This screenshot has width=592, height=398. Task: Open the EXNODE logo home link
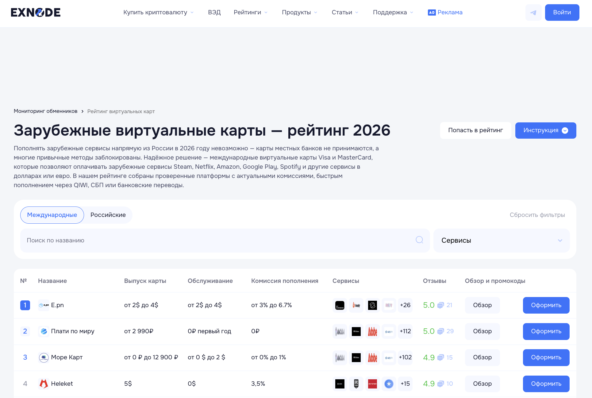pos(35,12)
